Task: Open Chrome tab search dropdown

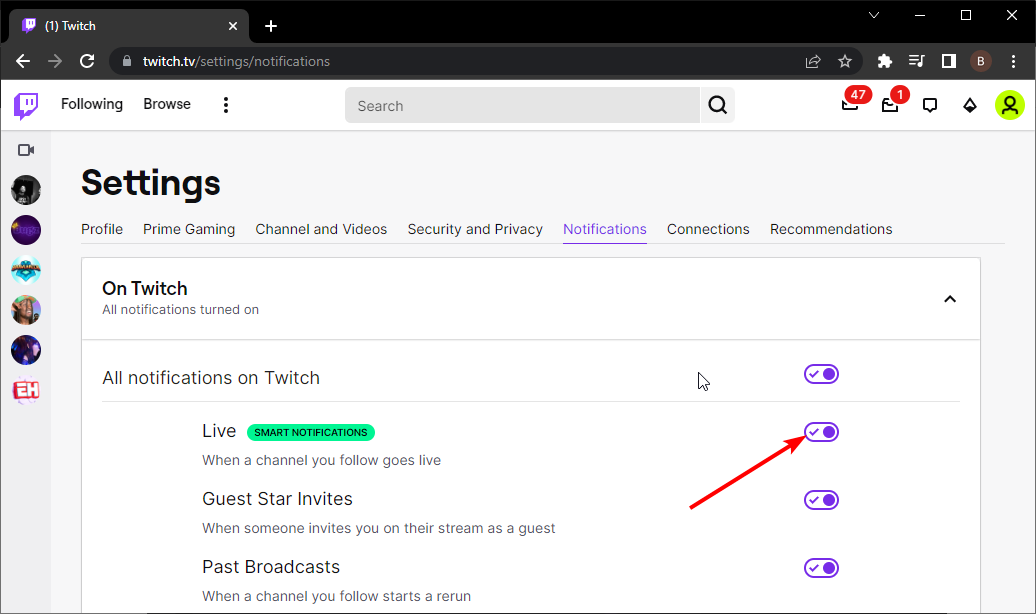Action: [x=873, y=15]
